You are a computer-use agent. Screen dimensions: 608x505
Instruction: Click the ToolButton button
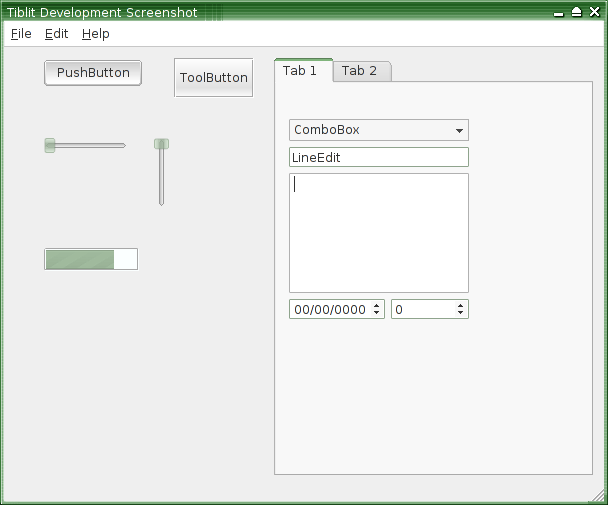214,78
